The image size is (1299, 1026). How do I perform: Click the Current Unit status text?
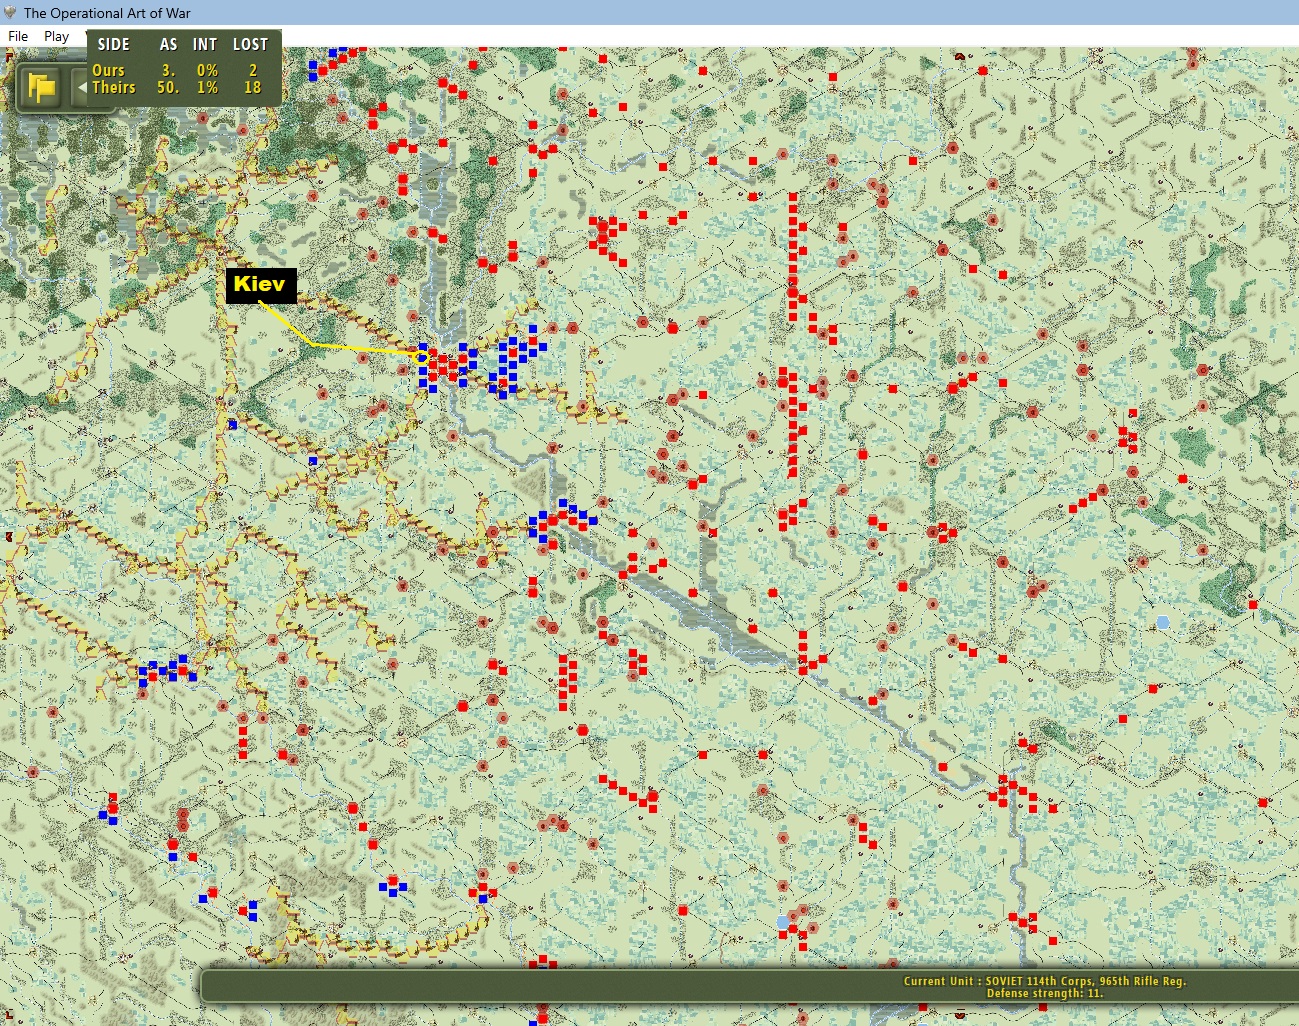click(x=1045, y=981)
